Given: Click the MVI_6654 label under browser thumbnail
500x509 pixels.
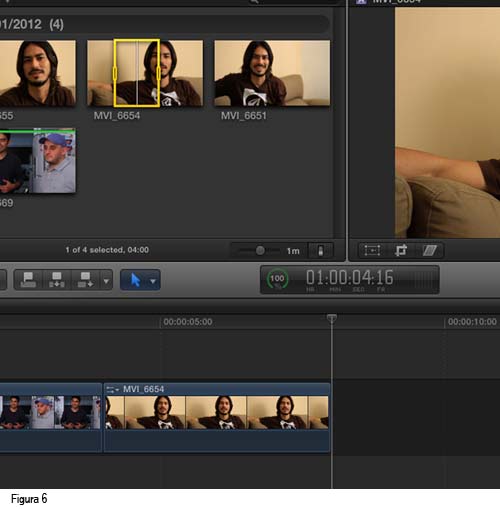Looking at the screenshot, I should 117,116.
